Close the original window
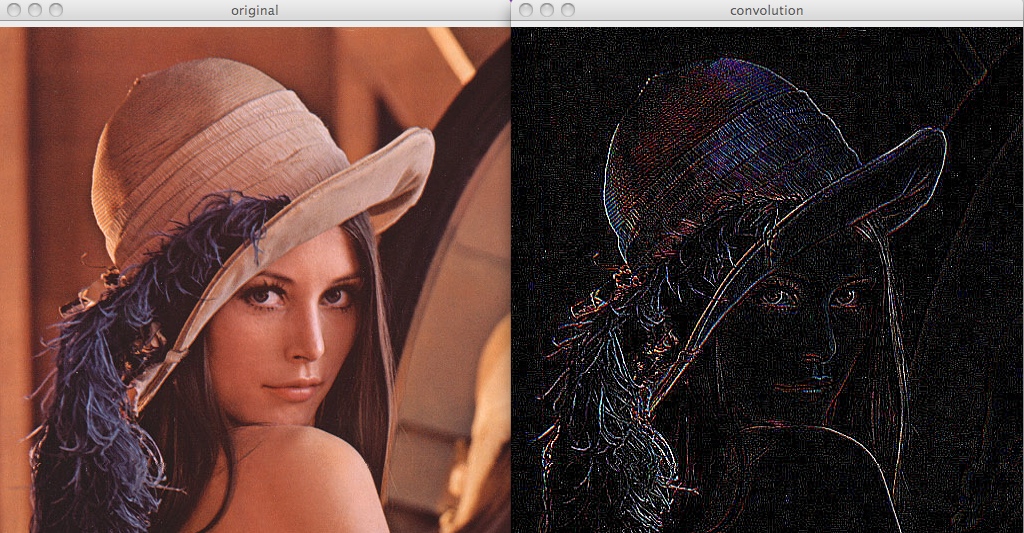Viewport: 1024px width, 533px height. (x=14, y=10)
